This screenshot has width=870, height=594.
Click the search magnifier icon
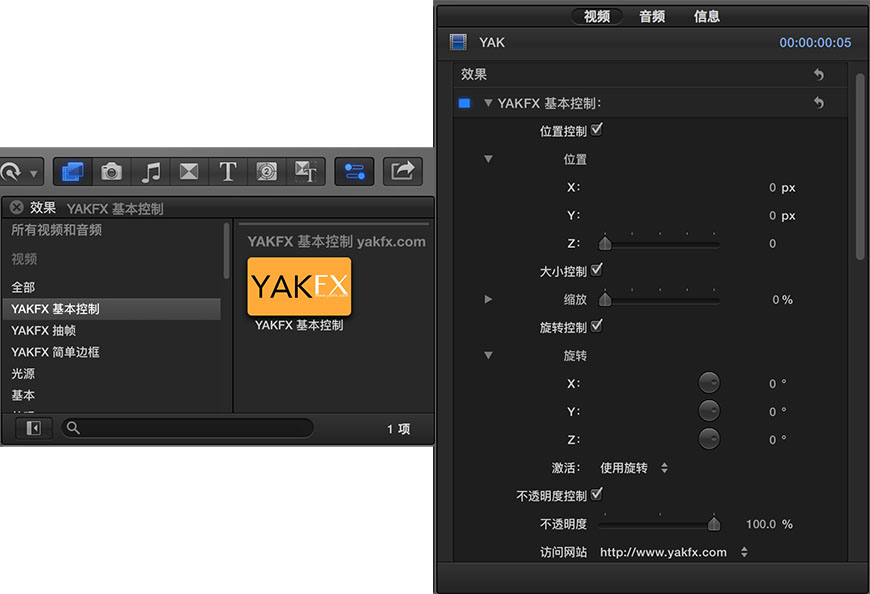tap(73, 428)
